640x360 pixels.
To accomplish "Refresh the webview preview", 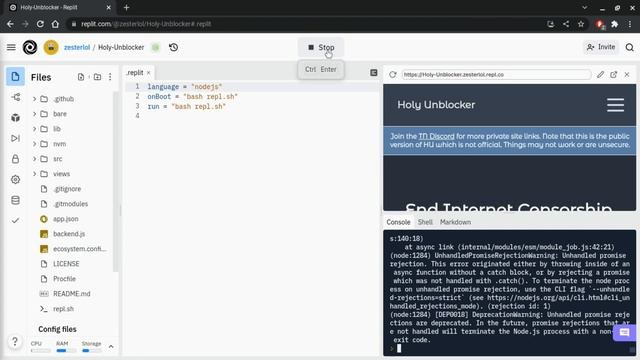I will [392, 75].
